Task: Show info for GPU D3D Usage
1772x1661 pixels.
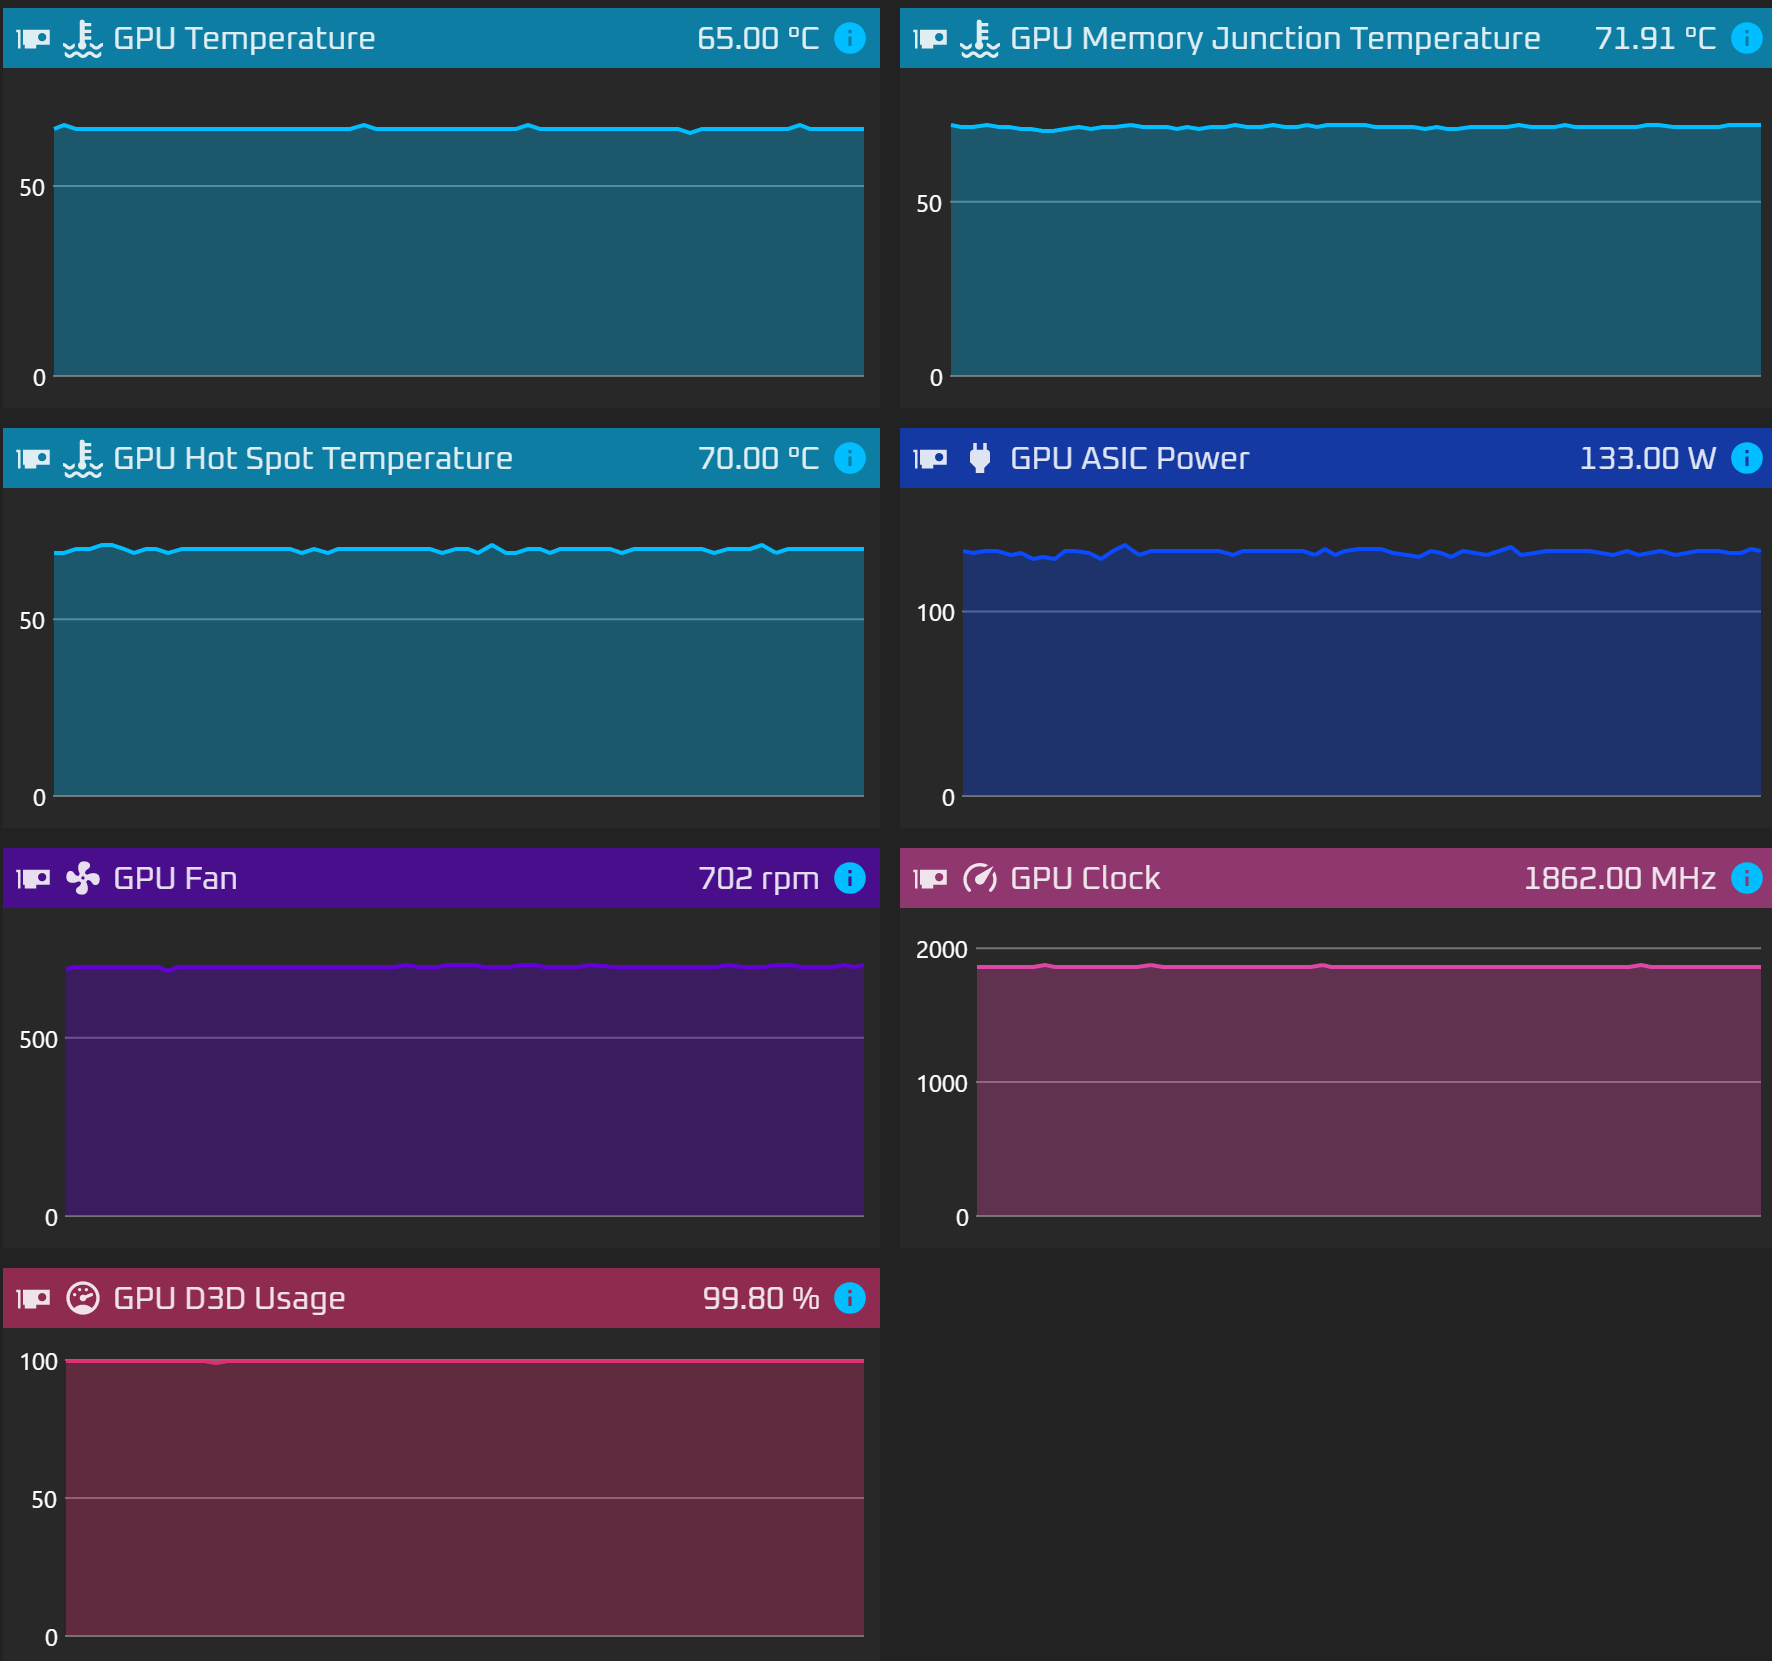Action: pyautogui.click(x=849, y=1298)
